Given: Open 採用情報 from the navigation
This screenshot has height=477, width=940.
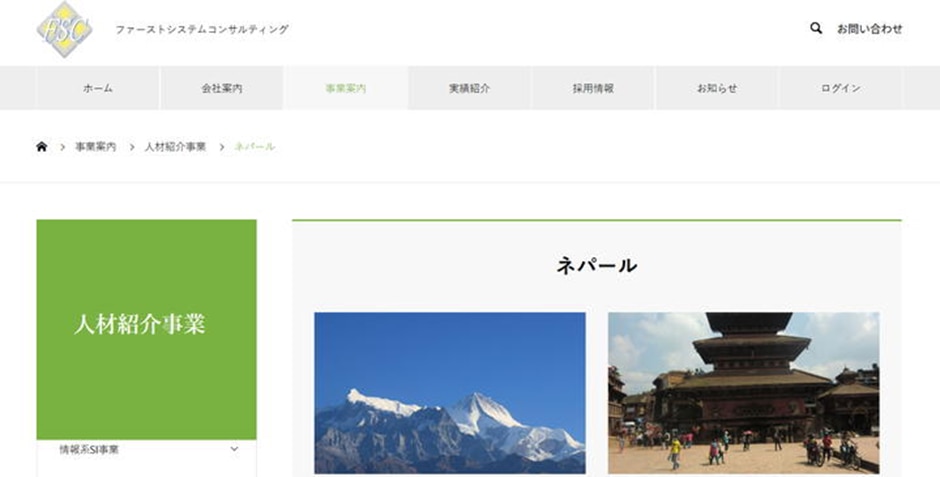Looking at the screenshot, I should [593, 88].
